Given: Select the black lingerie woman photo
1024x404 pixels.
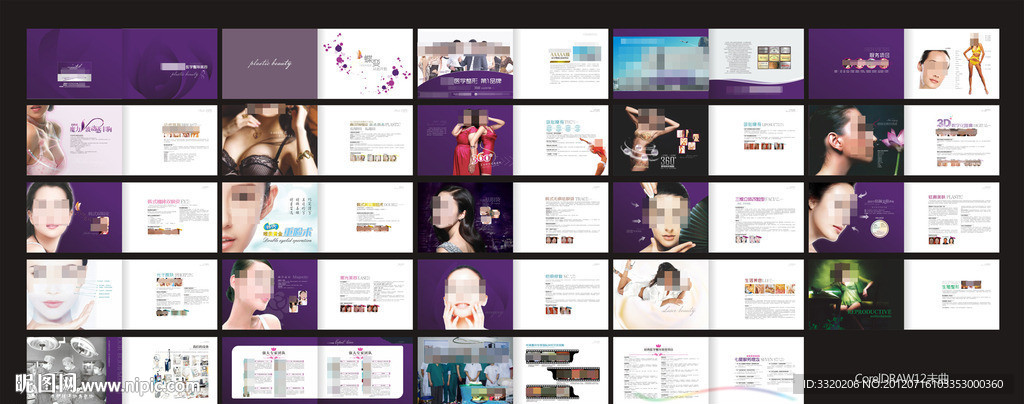Looking at the screenshot, I should tap(270, 140).
